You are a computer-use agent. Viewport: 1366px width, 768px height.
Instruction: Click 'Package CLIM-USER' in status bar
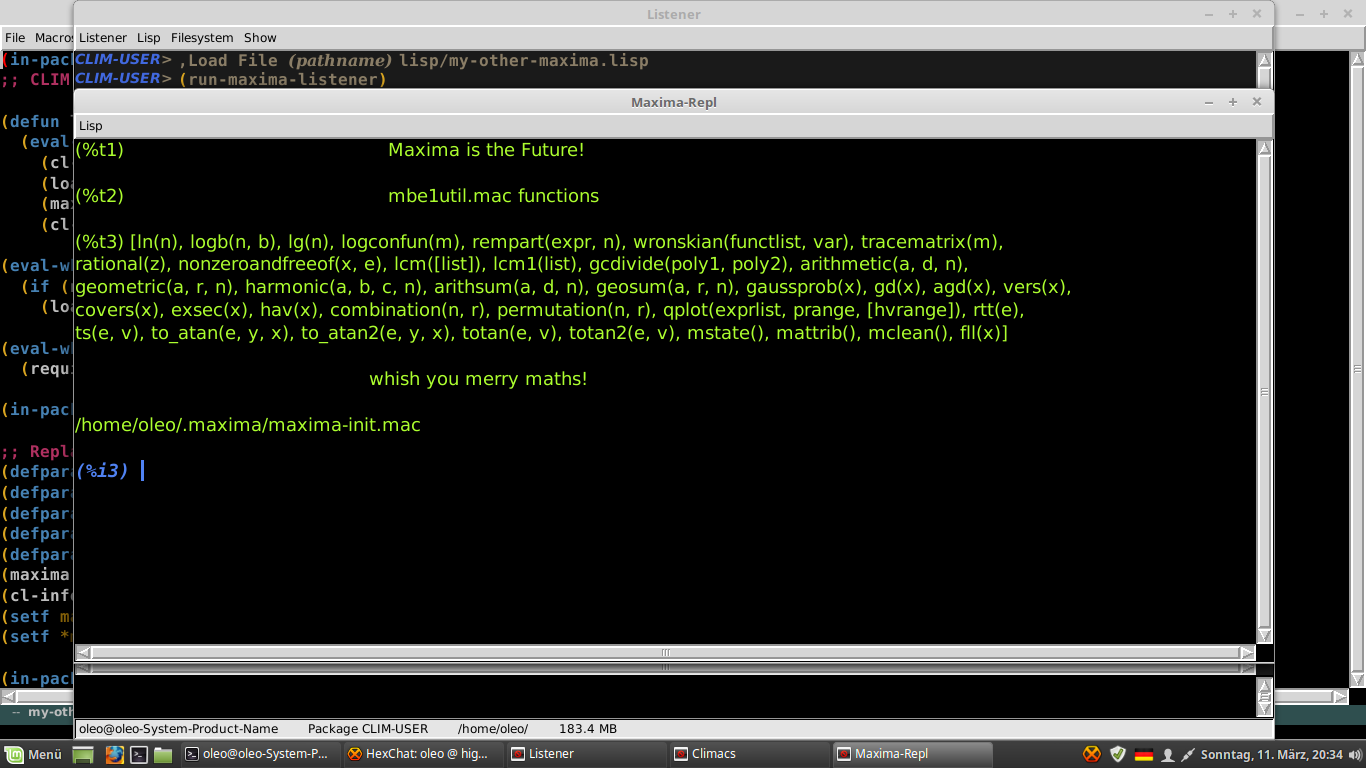coord(368,729)
